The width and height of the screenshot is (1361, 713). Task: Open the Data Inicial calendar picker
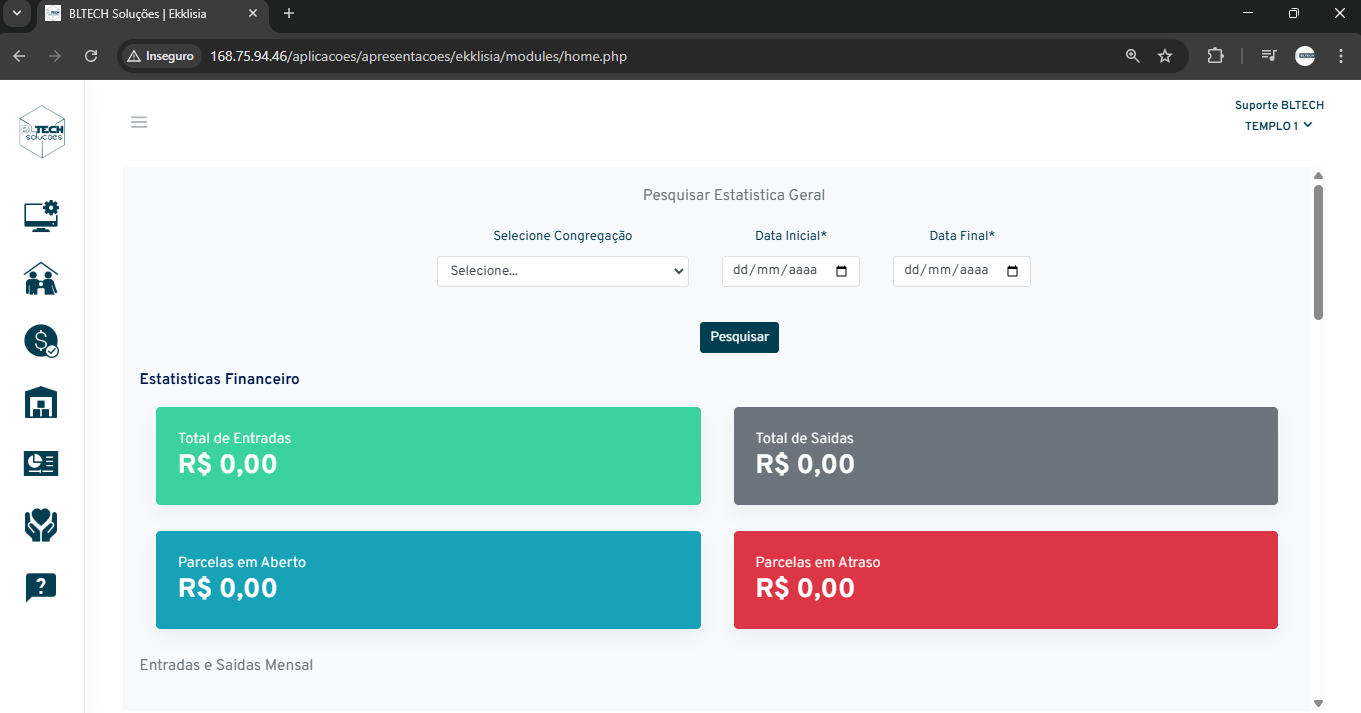841,271
